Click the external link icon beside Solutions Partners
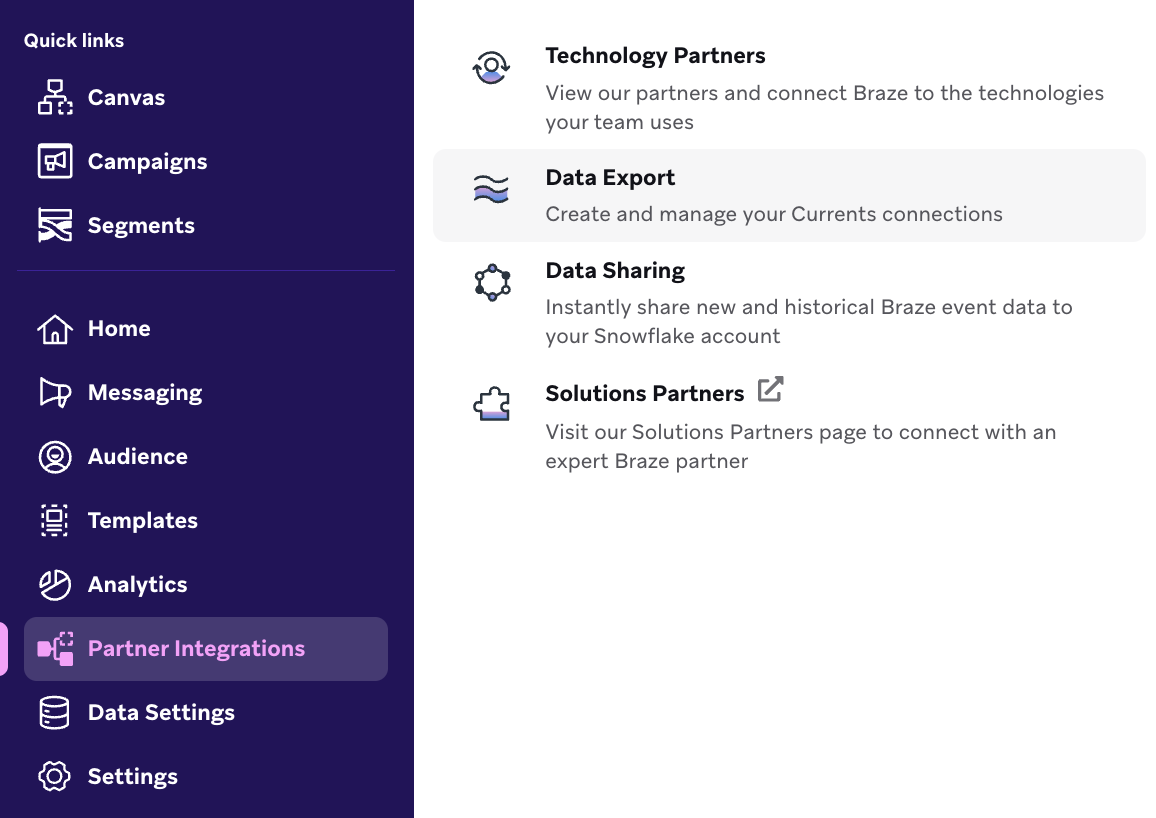1156x818 pixels. click(770, 389)
